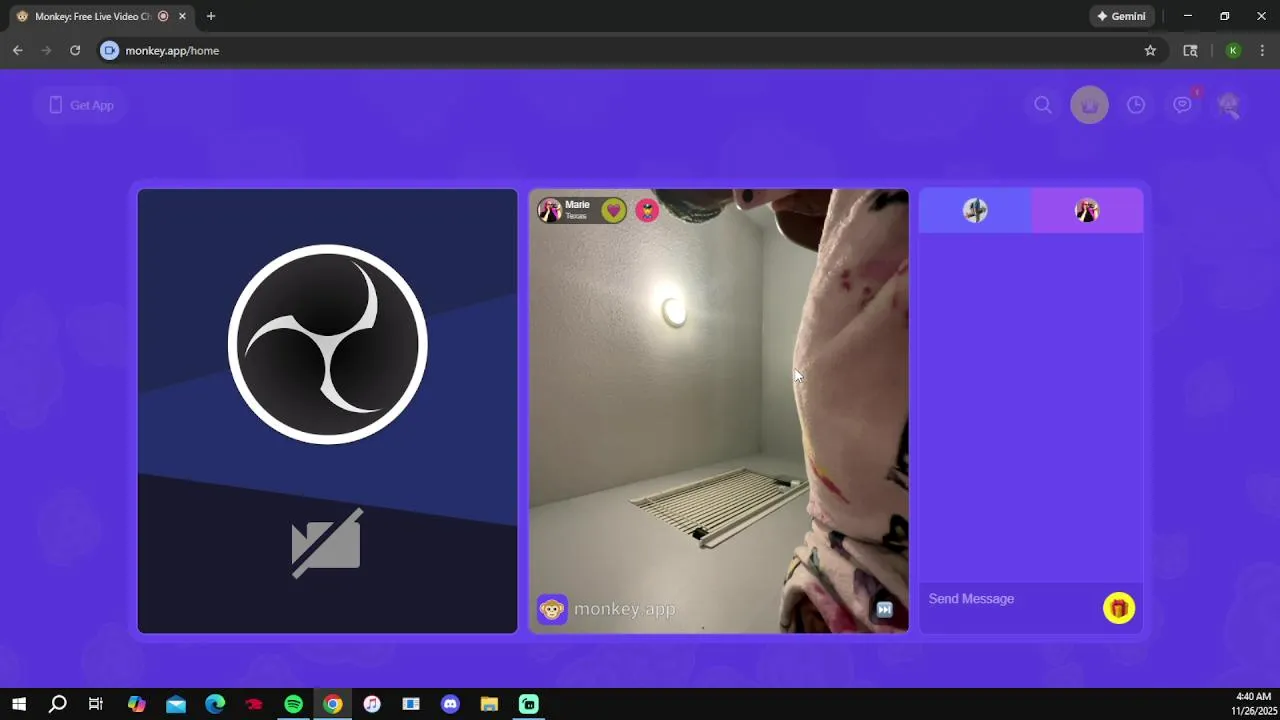
Task: Click the pink report badge on Marie's video
Action: pyautogui.click(x=647, y=210)
